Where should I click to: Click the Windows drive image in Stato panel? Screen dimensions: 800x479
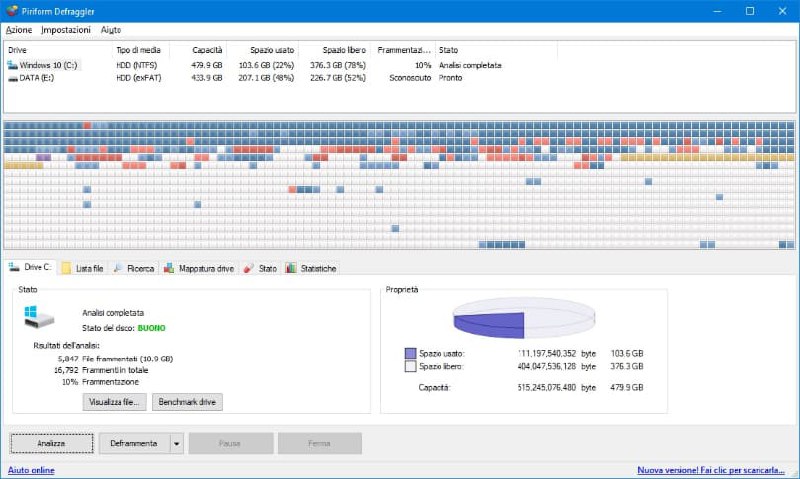tap(39, 317)
